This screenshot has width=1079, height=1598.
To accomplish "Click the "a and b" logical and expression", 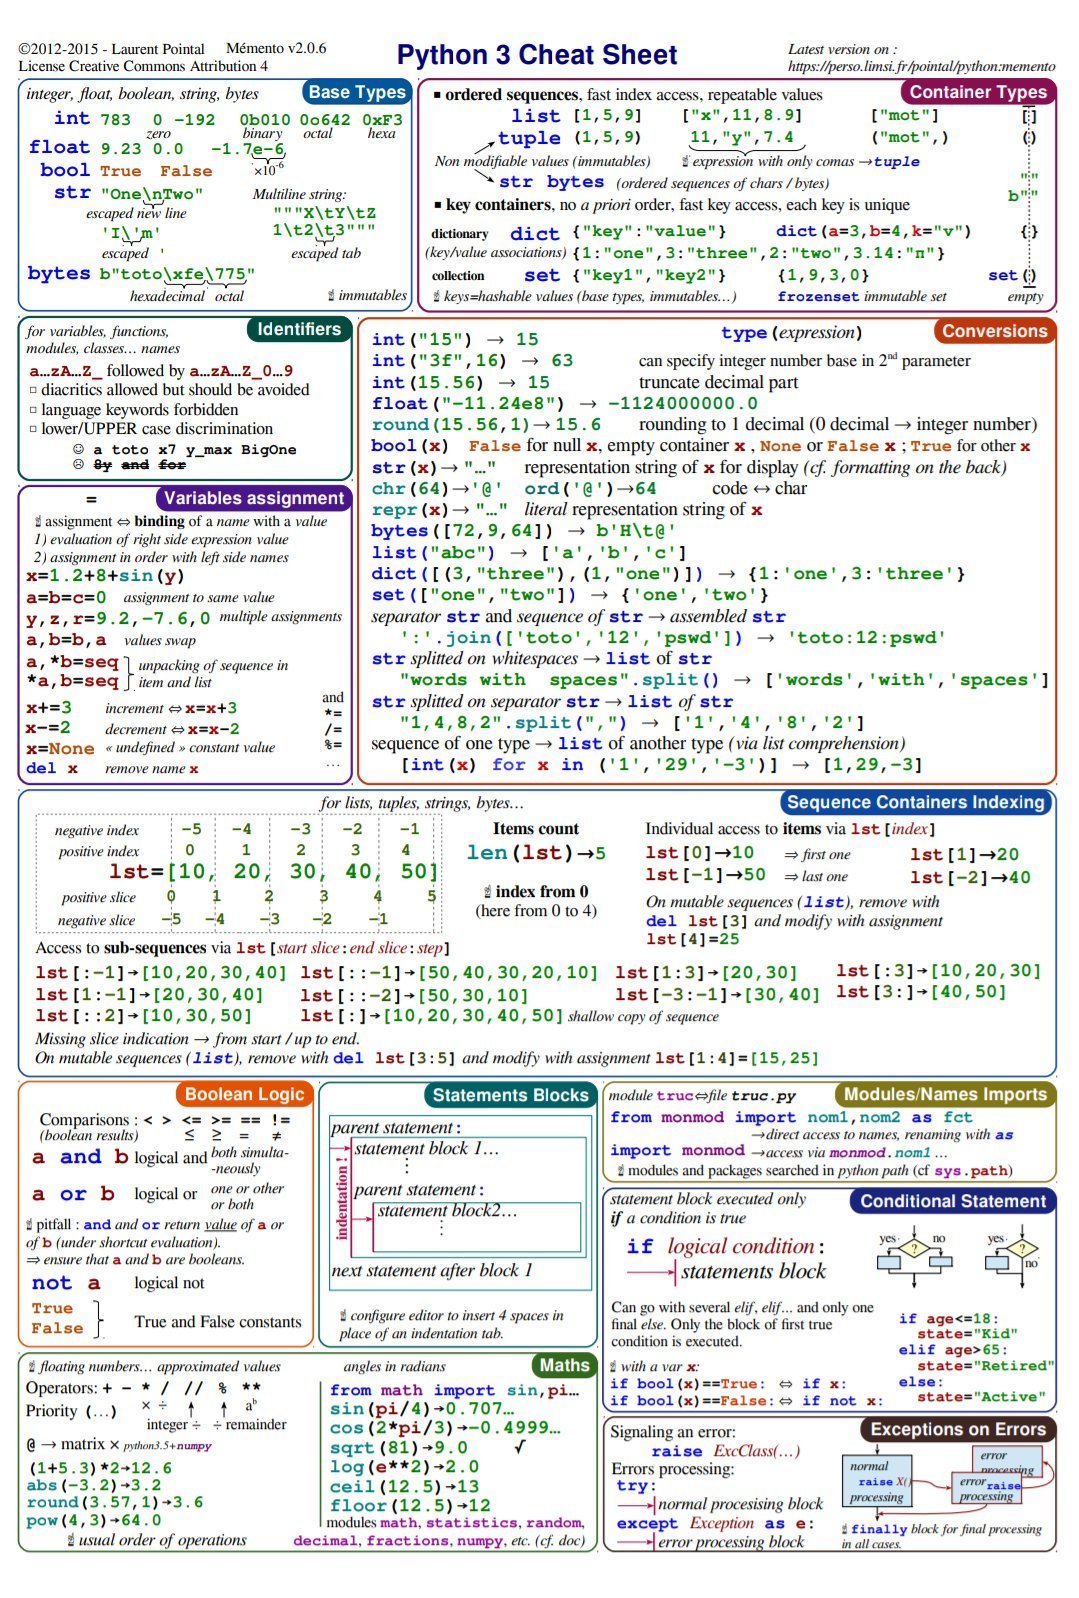I will 80,1157.
